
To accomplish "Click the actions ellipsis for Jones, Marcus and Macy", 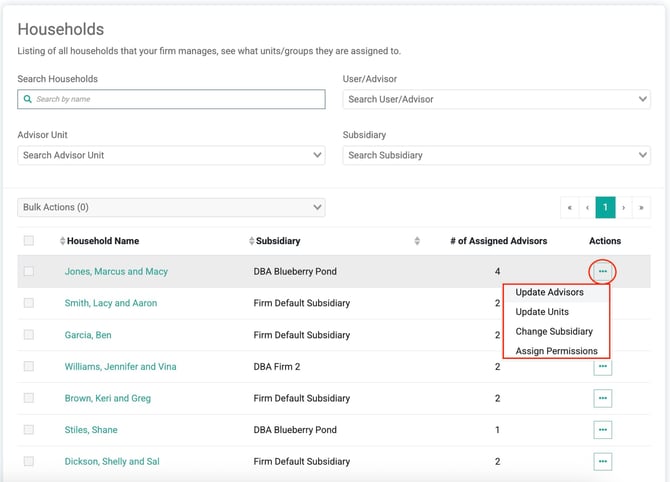I will pyautogui.click(x=602, y=271).
